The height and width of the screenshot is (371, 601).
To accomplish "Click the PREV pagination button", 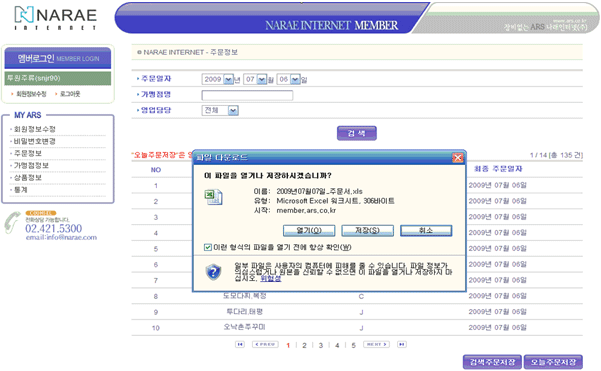I will coord(265,344).
